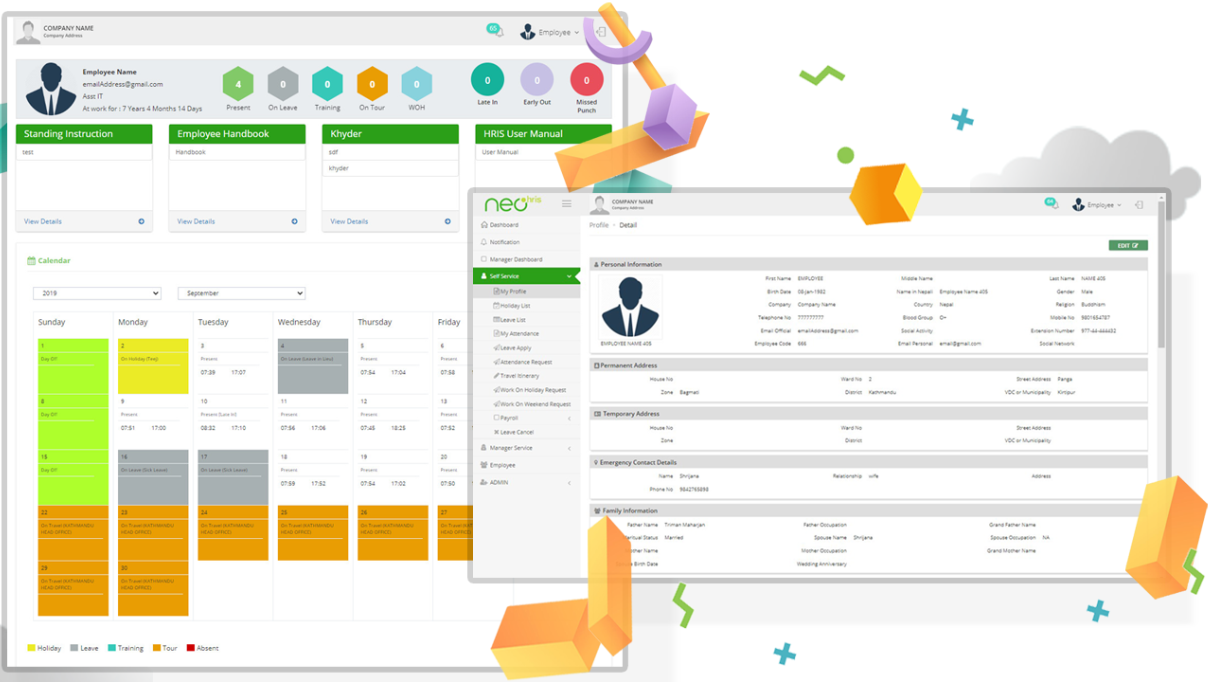1230x682 pixels.
Task: Click the On Leave count hexagon
Action: pos(283,84)
